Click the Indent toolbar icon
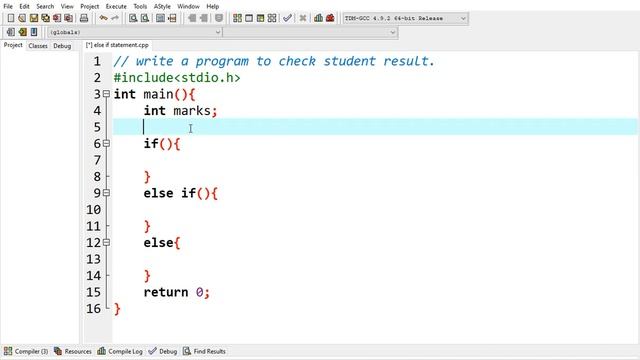The height and width of the screenshot is (360, 640). tap(192, 18)
